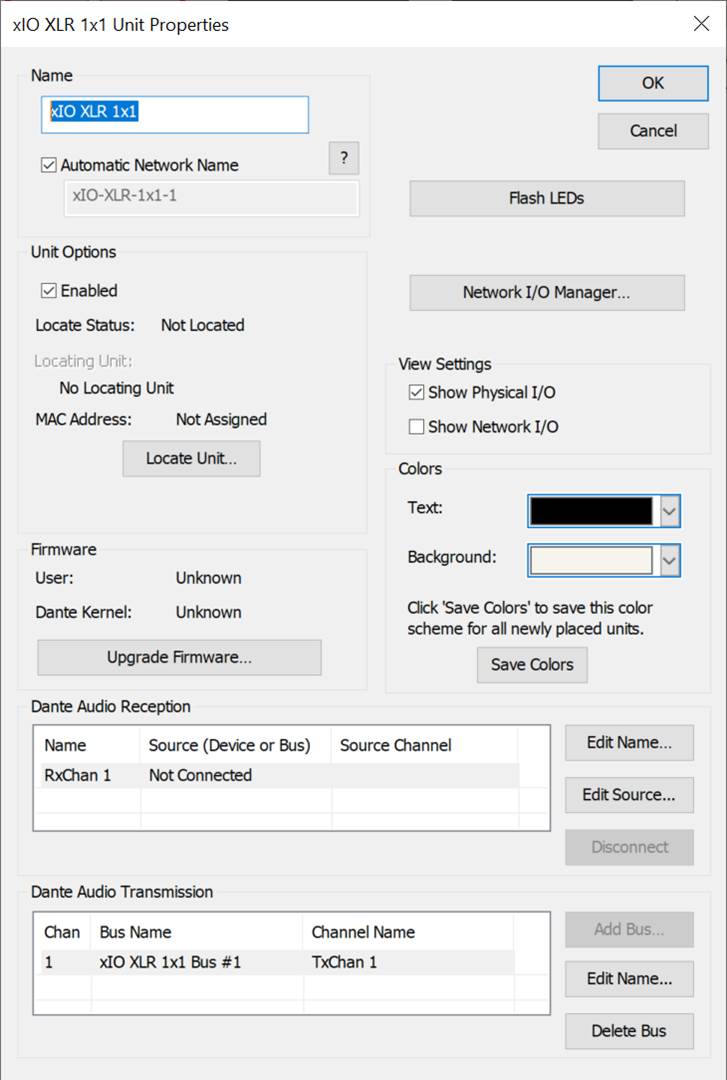Click the Not Assigned MAC address value
Screen dimensions: 727x1080
(221, 419)
